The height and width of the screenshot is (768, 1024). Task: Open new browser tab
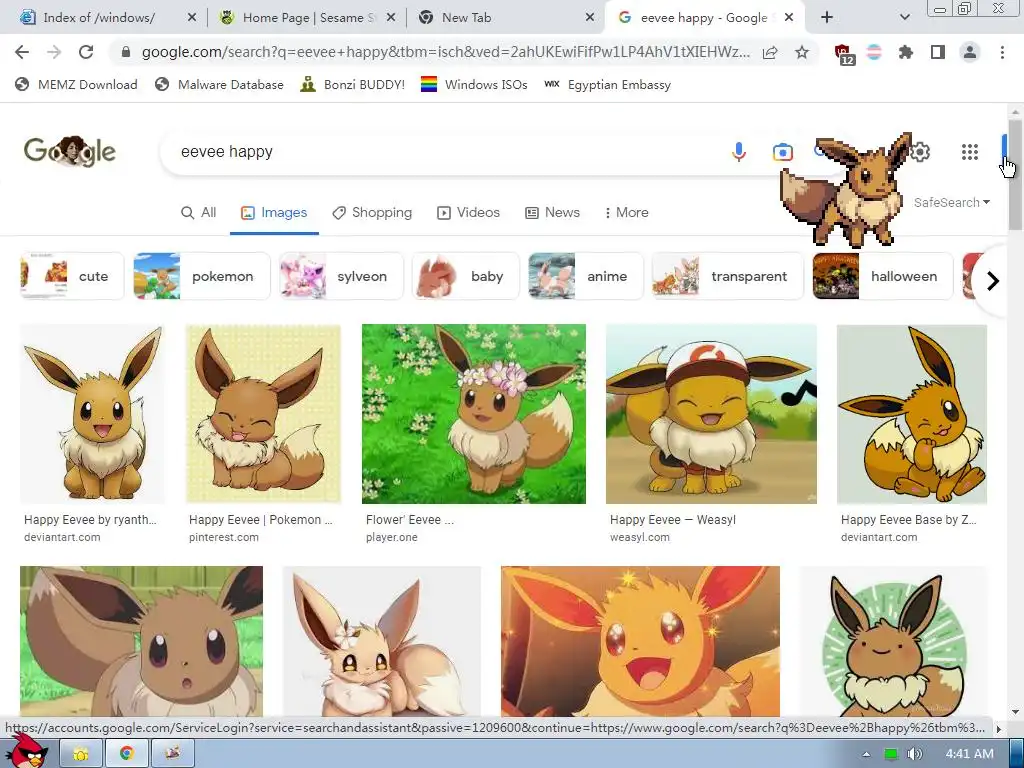827,18
